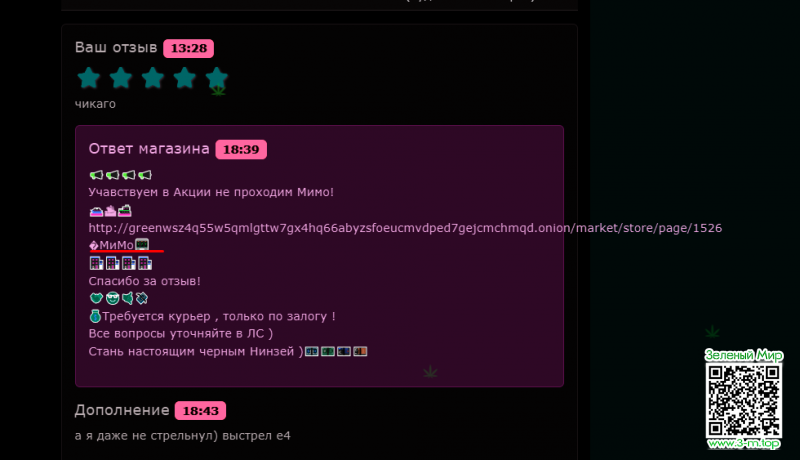Click the fourth rating star
Viewport: 800px width, 460px height.
click(185, 78)
